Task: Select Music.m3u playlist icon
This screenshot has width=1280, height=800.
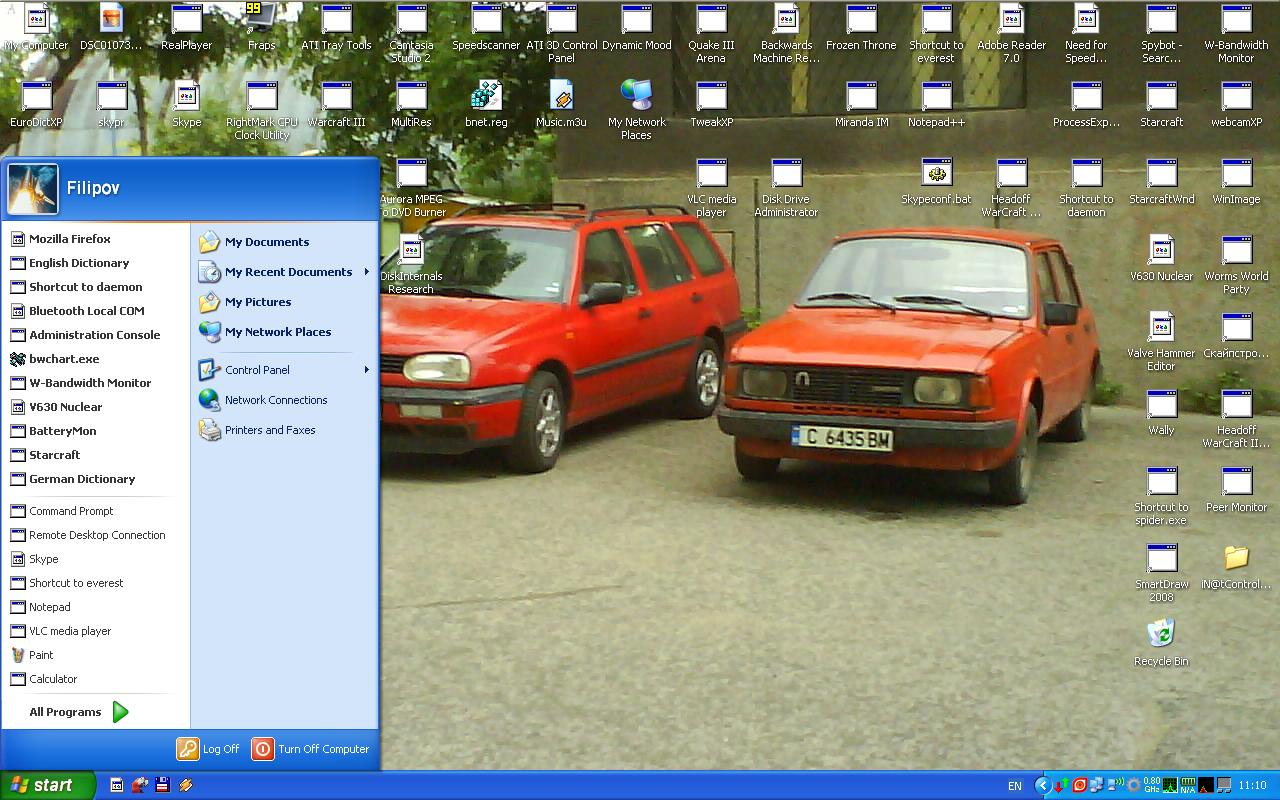Action: point(562,105)
